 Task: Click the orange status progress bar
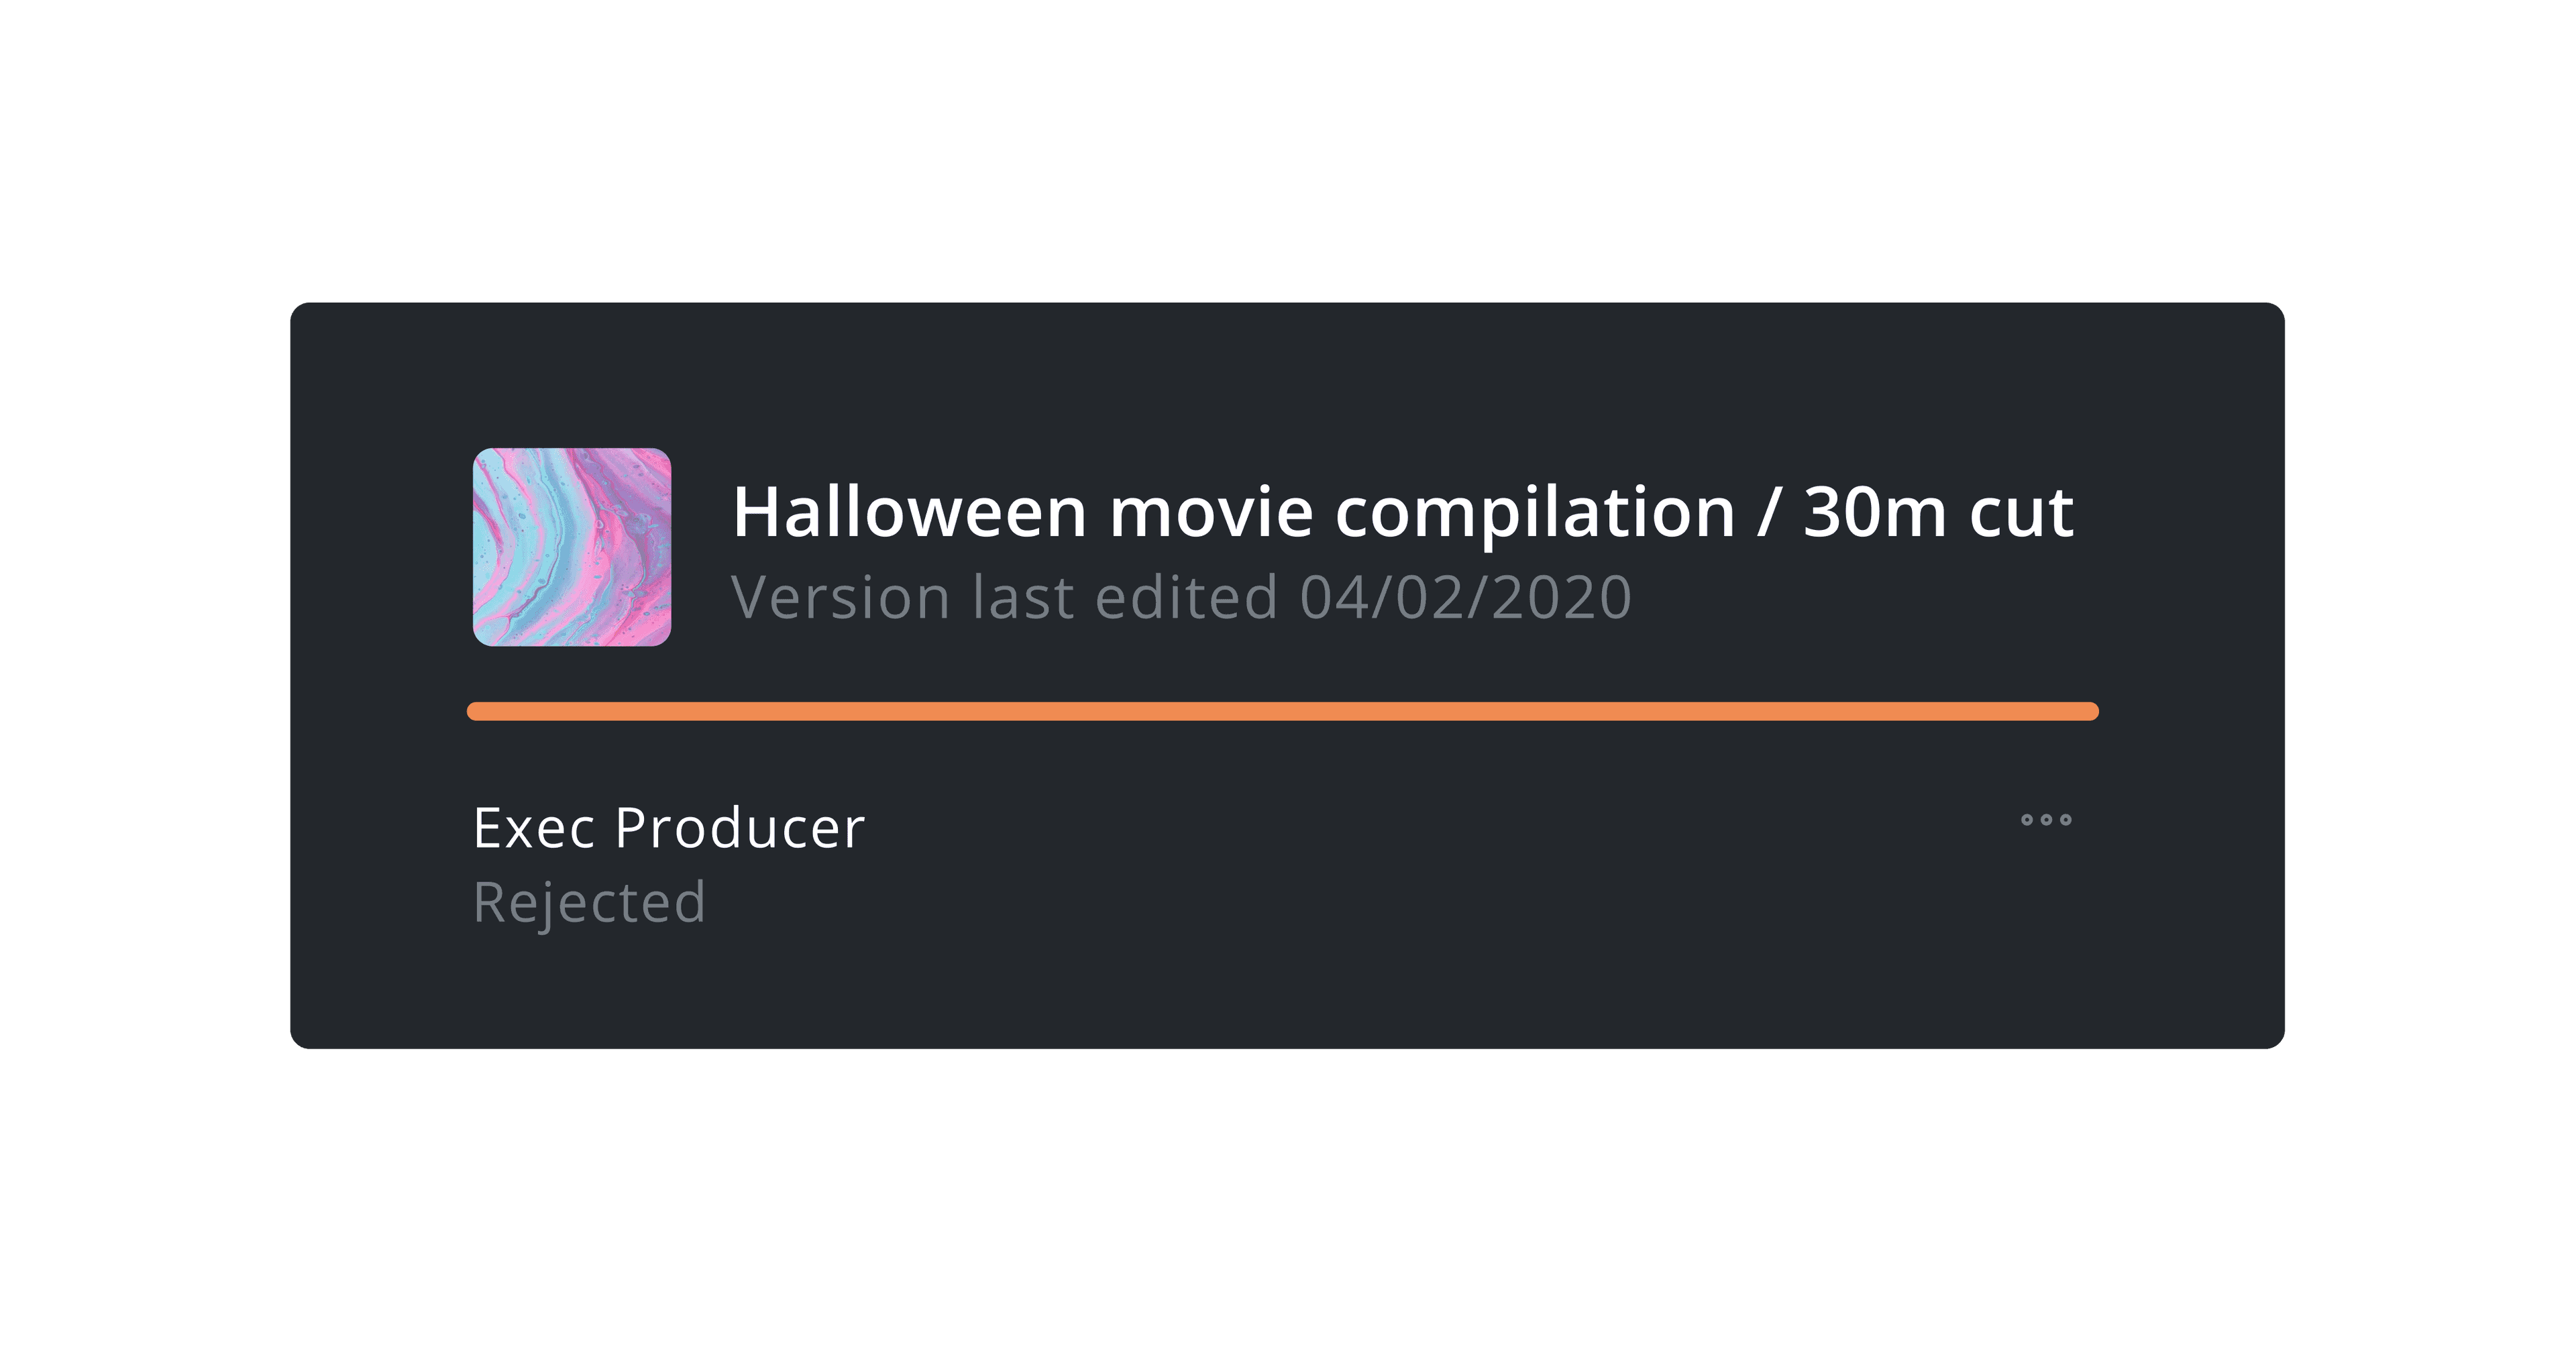coord(1283,711)
